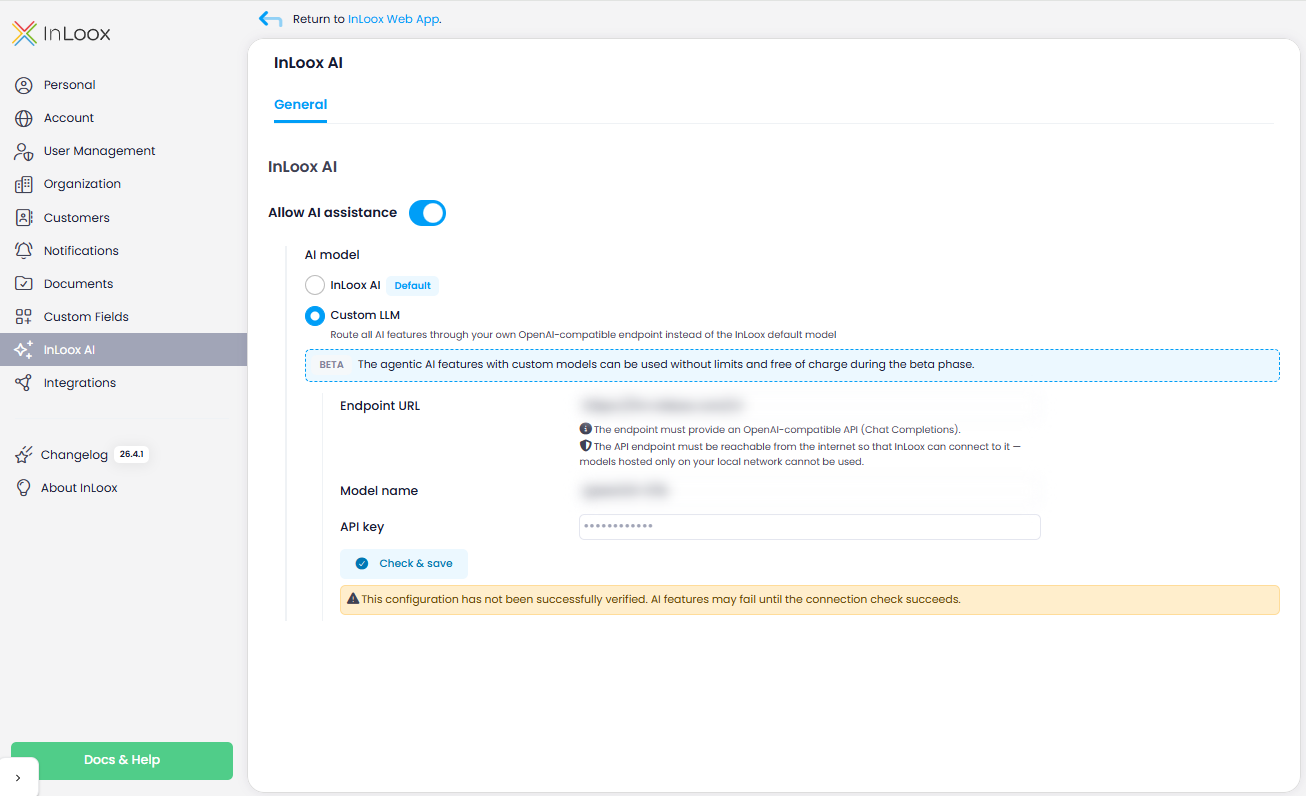
Task: Click the Allow AI assistance label
Action: (332, 213)
